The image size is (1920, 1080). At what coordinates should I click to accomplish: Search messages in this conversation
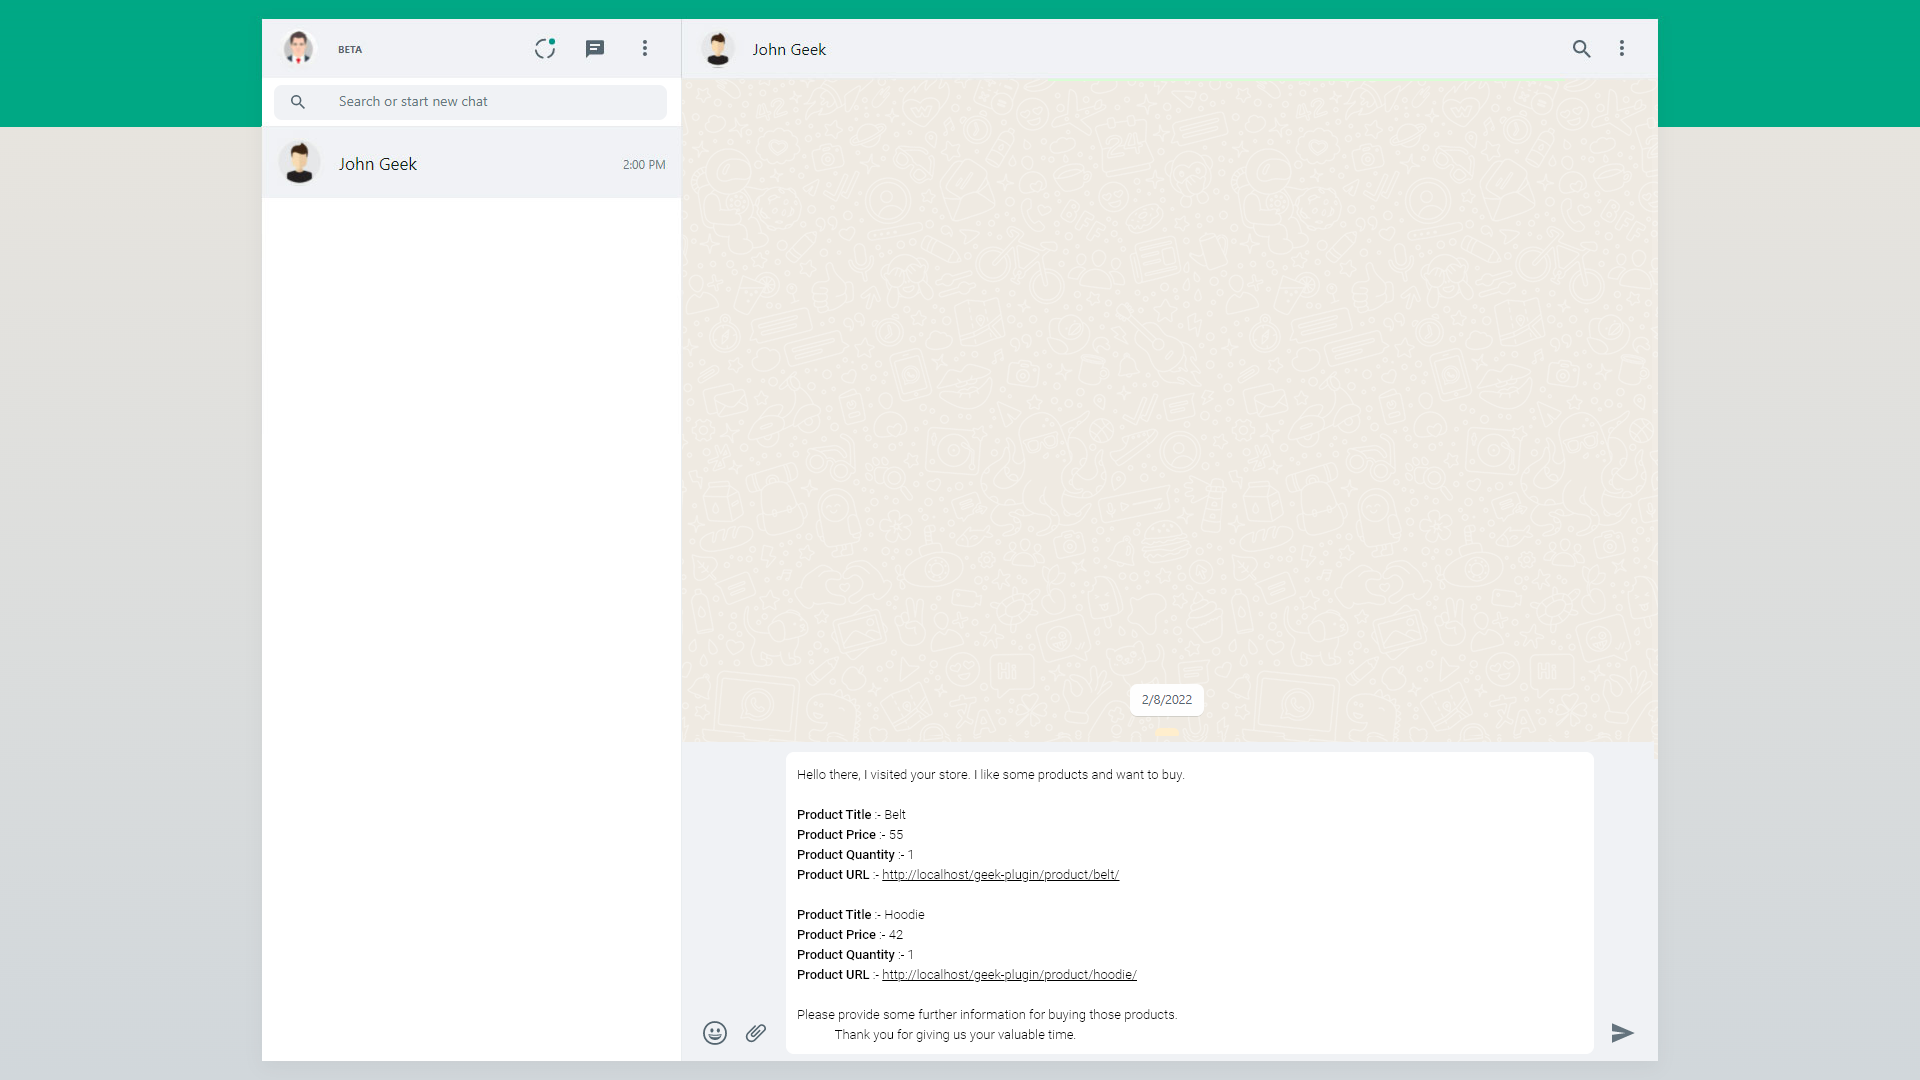point(1581,48)
